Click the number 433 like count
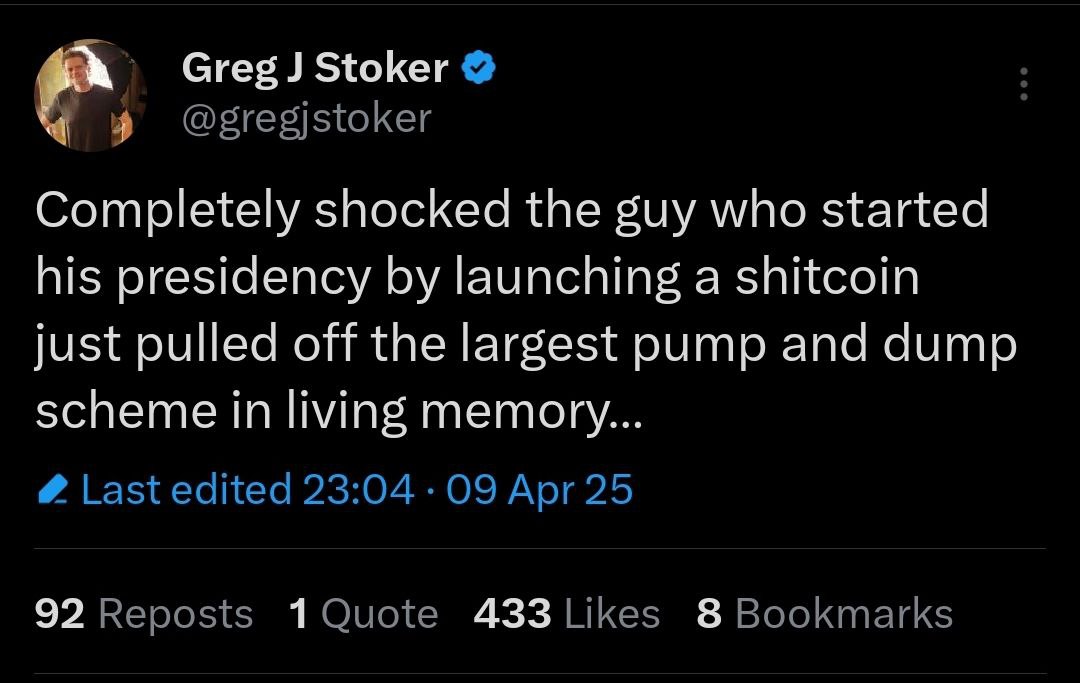This screenshot has height=683, width=1080. click(512, 614)
